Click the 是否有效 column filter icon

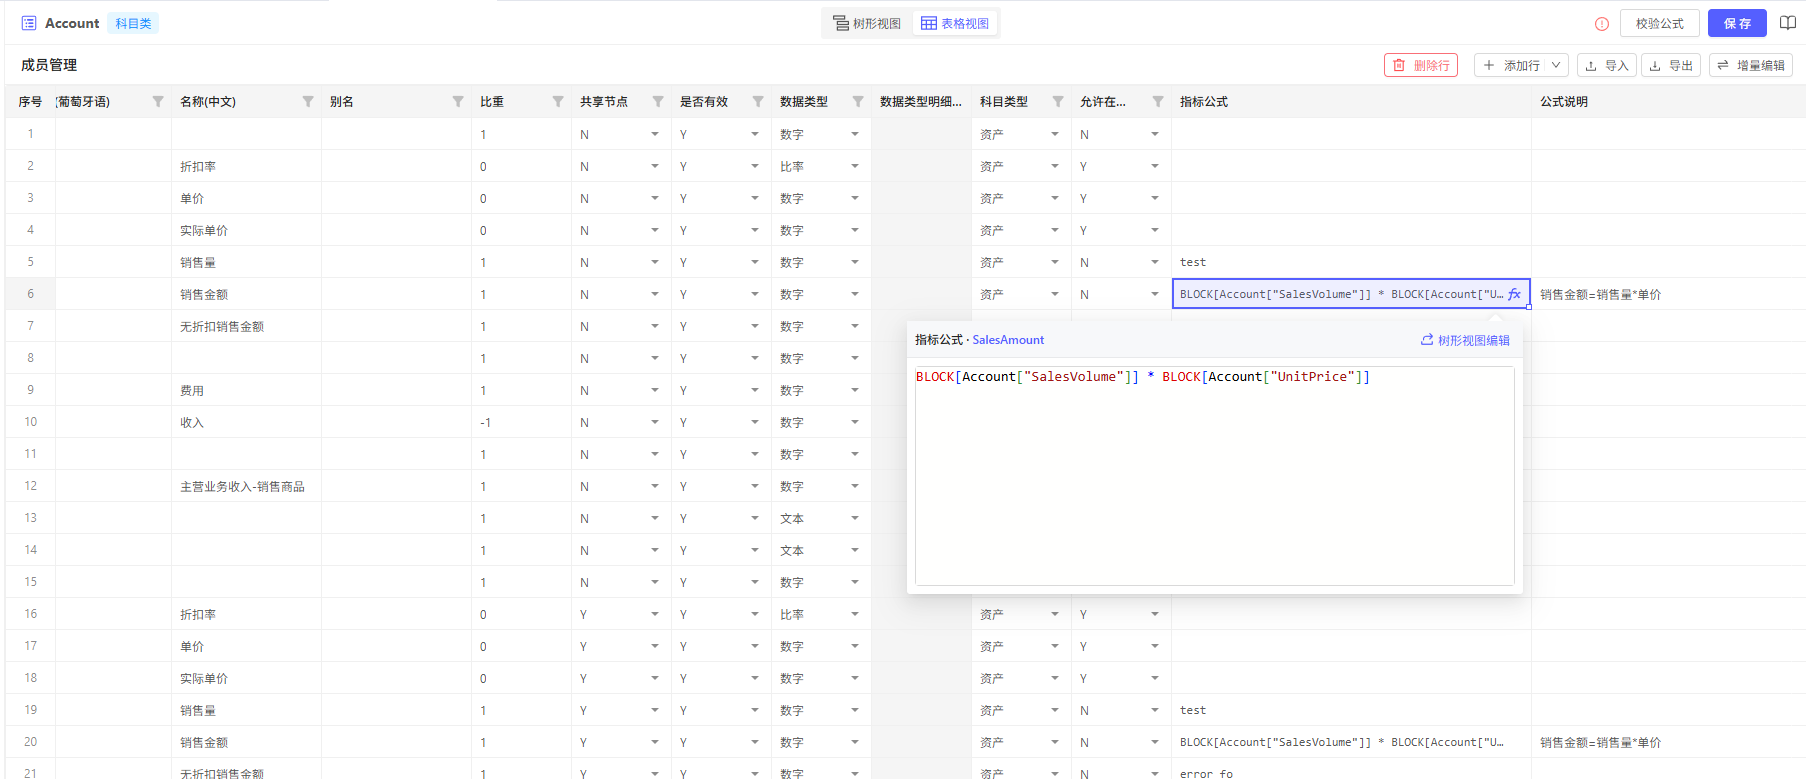point(758,102)
